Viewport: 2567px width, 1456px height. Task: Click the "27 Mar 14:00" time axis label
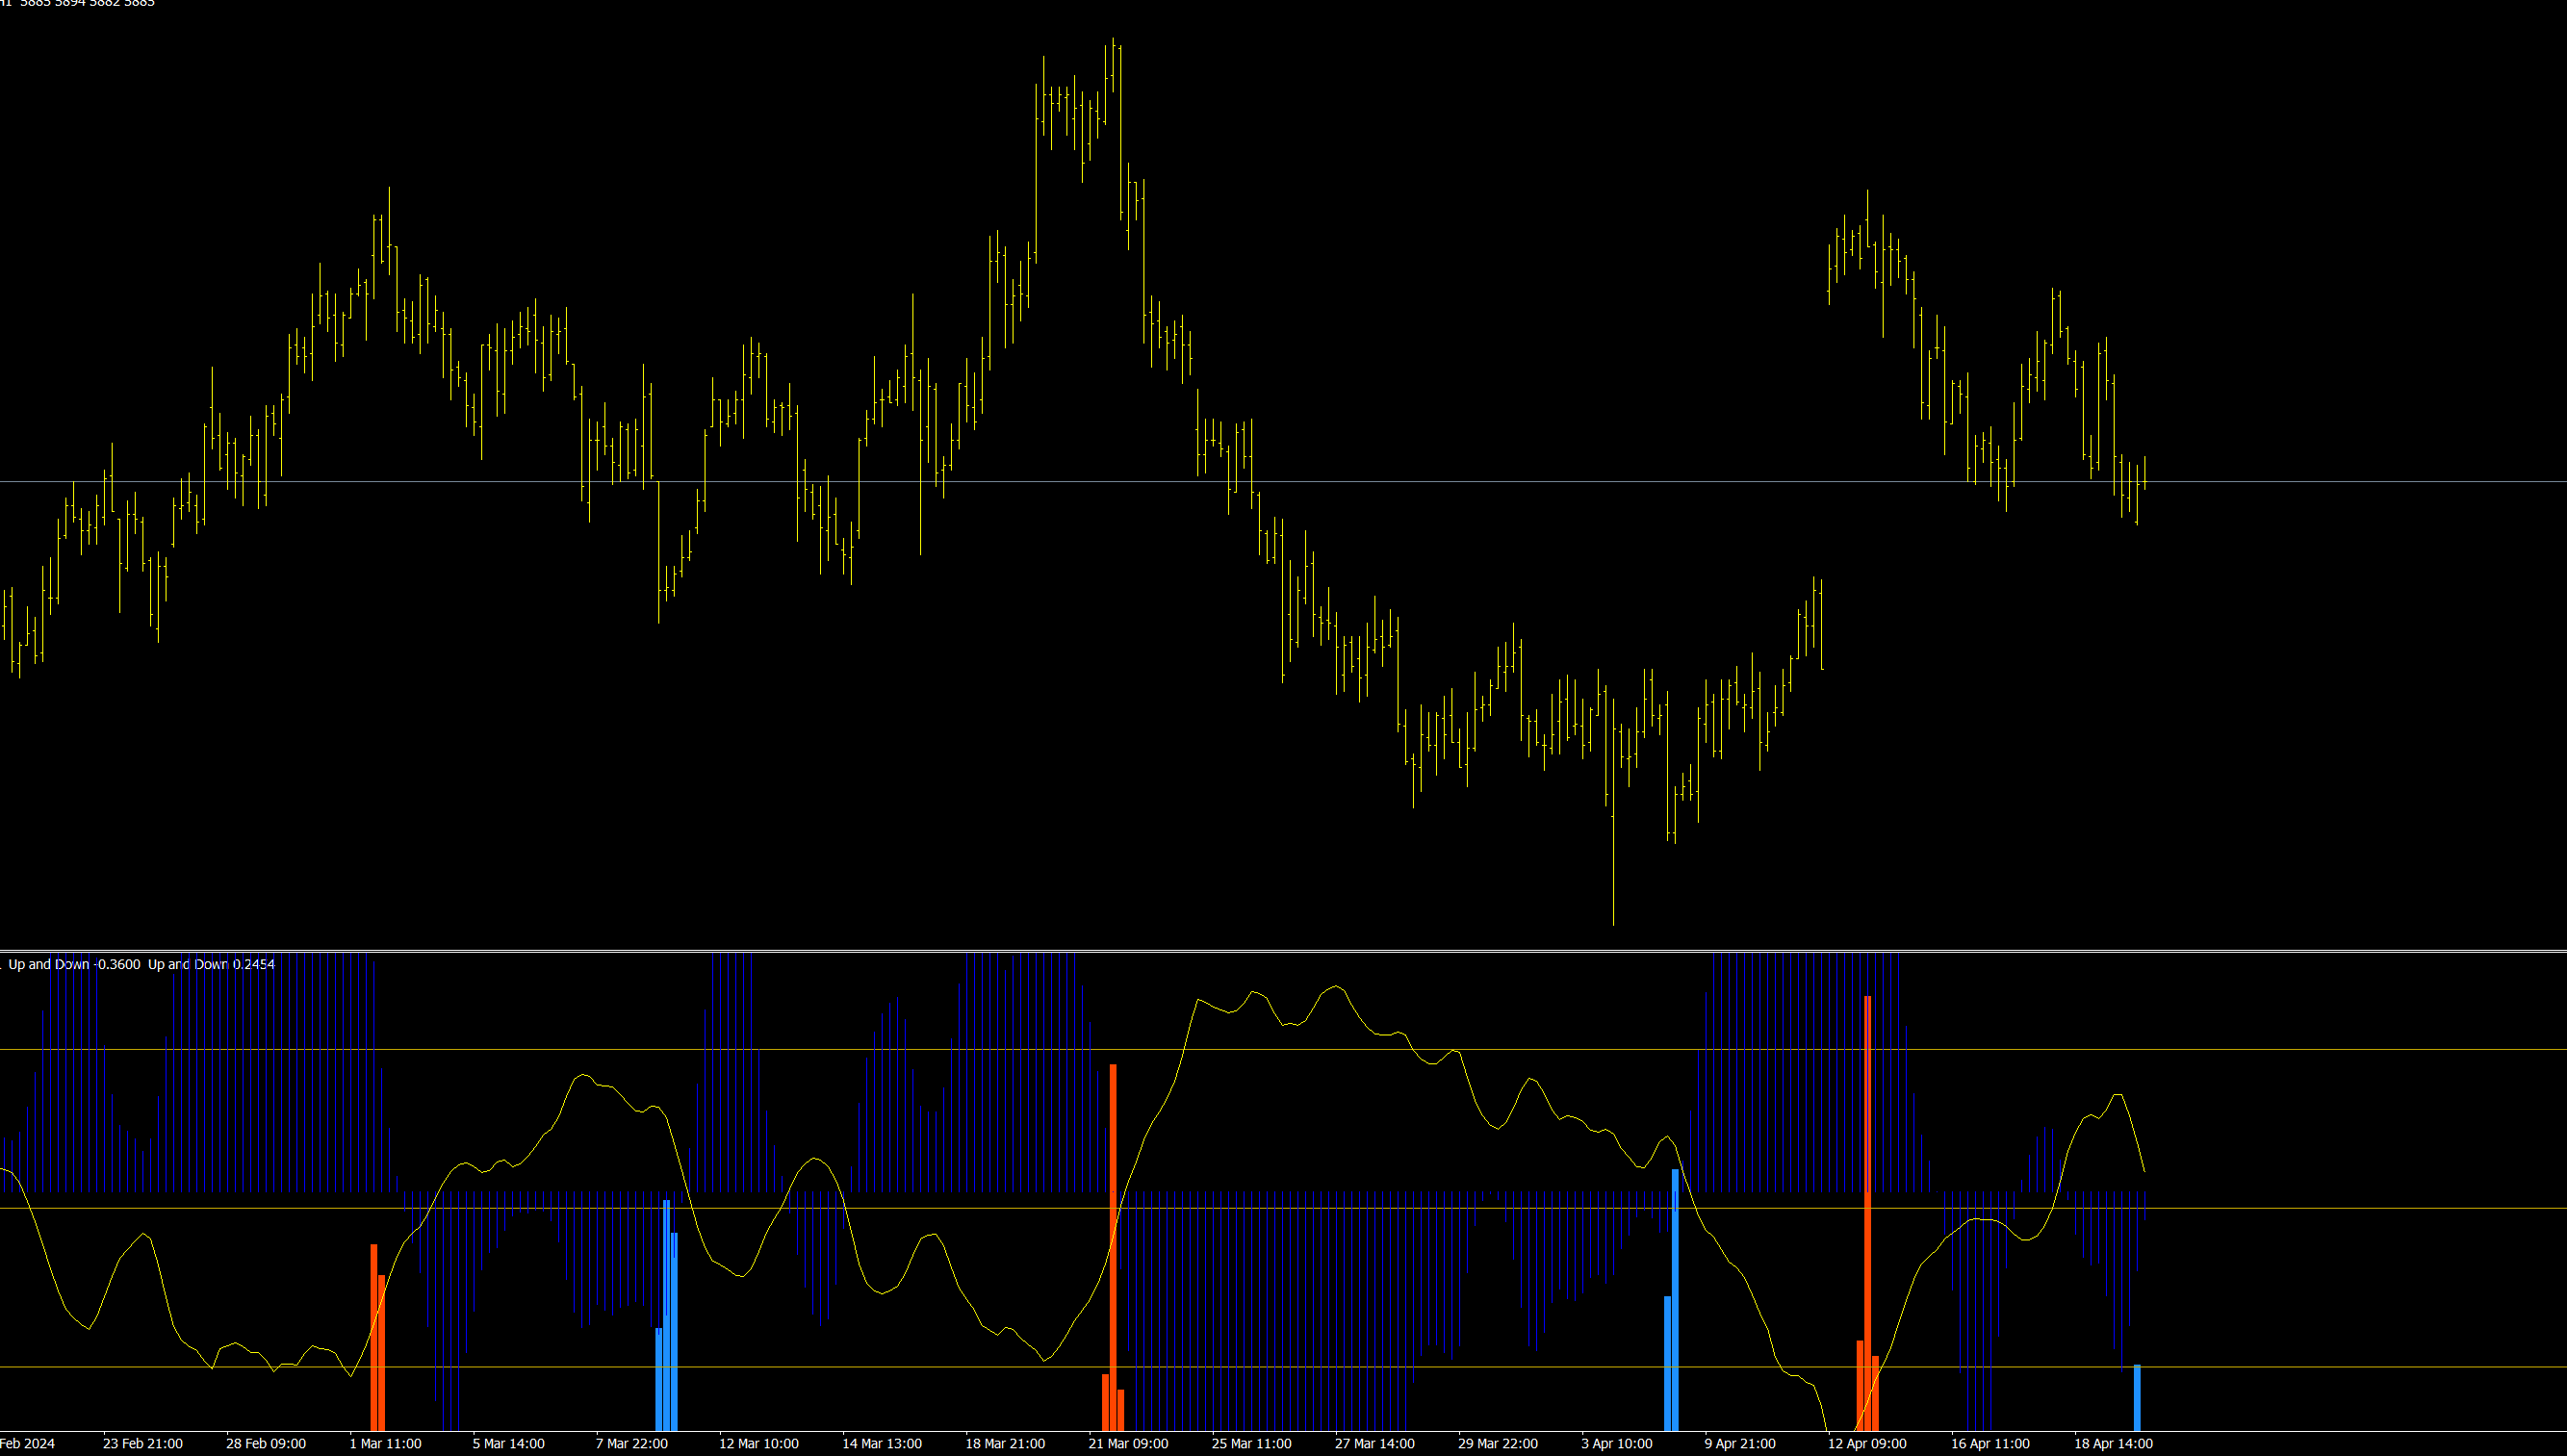[x=1374, y=1443]
